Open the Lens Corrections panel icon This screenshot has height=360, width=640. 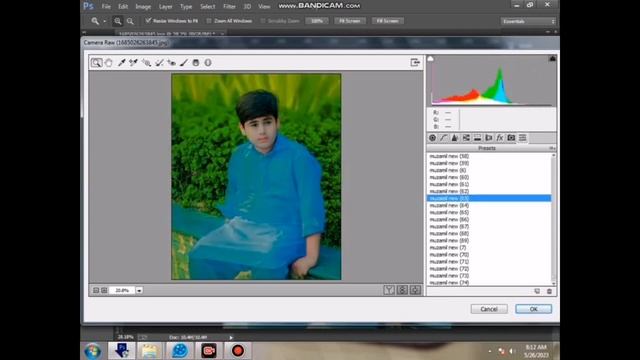489,138
